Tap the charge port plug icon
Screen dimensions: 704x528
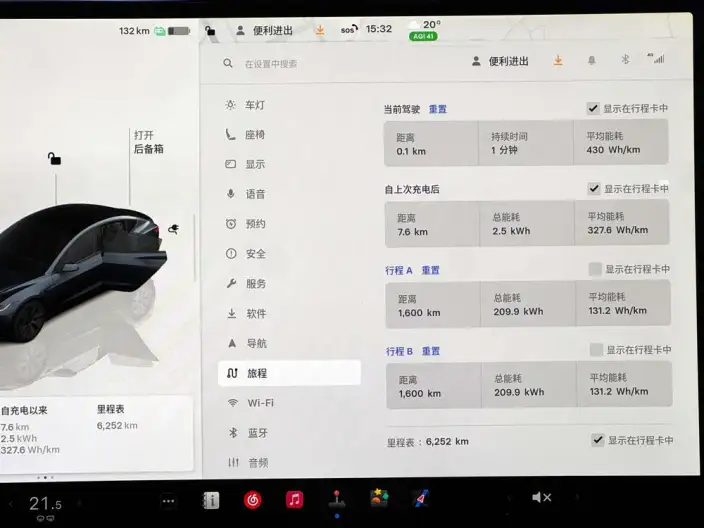(173, 229)
